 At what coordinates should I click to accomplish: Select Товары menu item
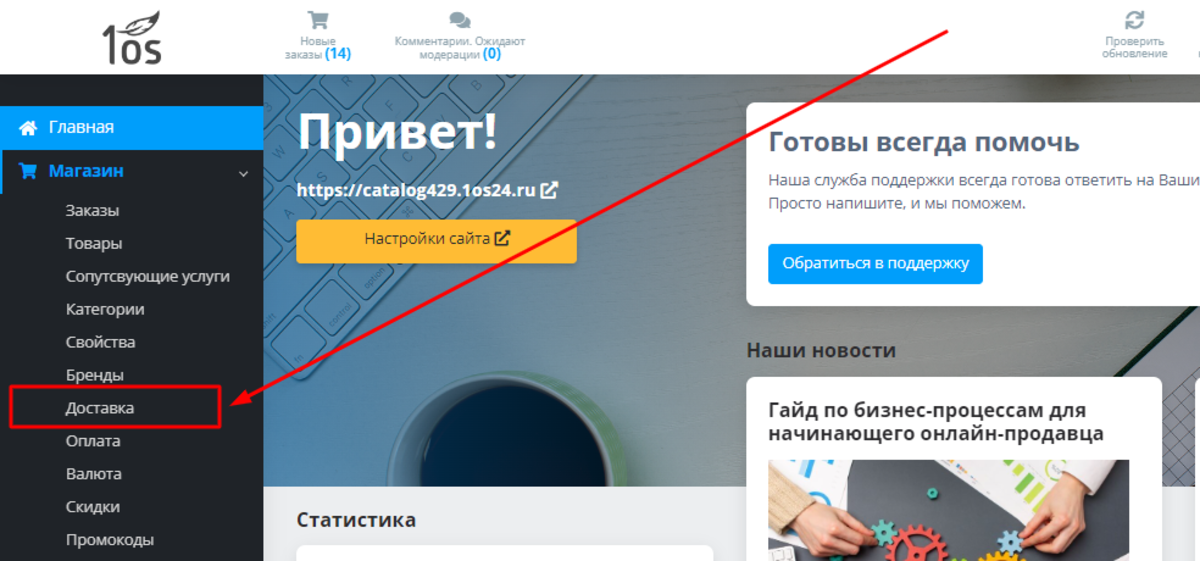coord(94,244)
